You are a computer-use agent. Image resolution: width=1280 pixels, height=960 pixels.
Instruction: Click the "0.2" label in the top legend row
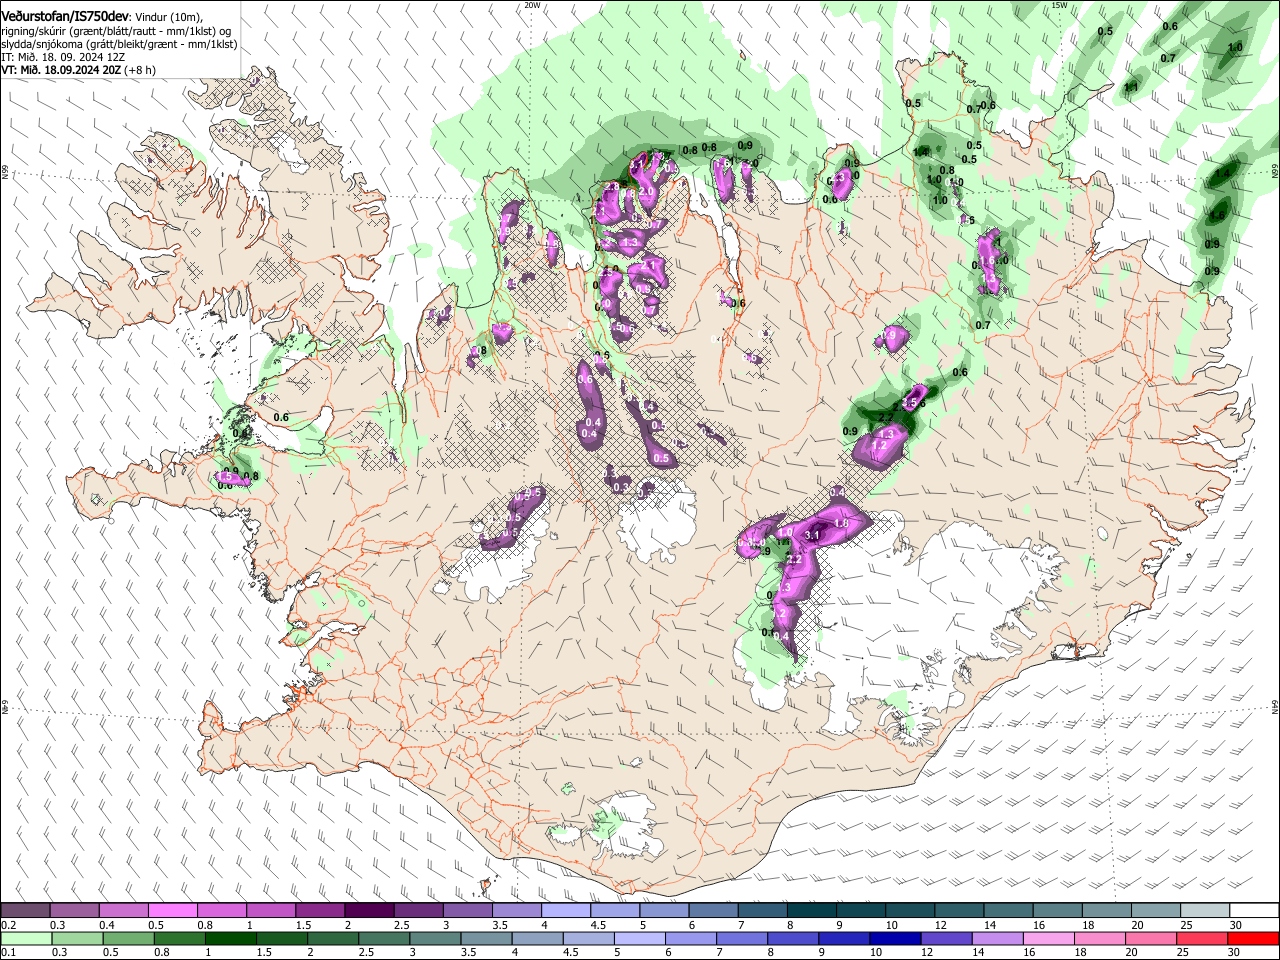(7, 925)
